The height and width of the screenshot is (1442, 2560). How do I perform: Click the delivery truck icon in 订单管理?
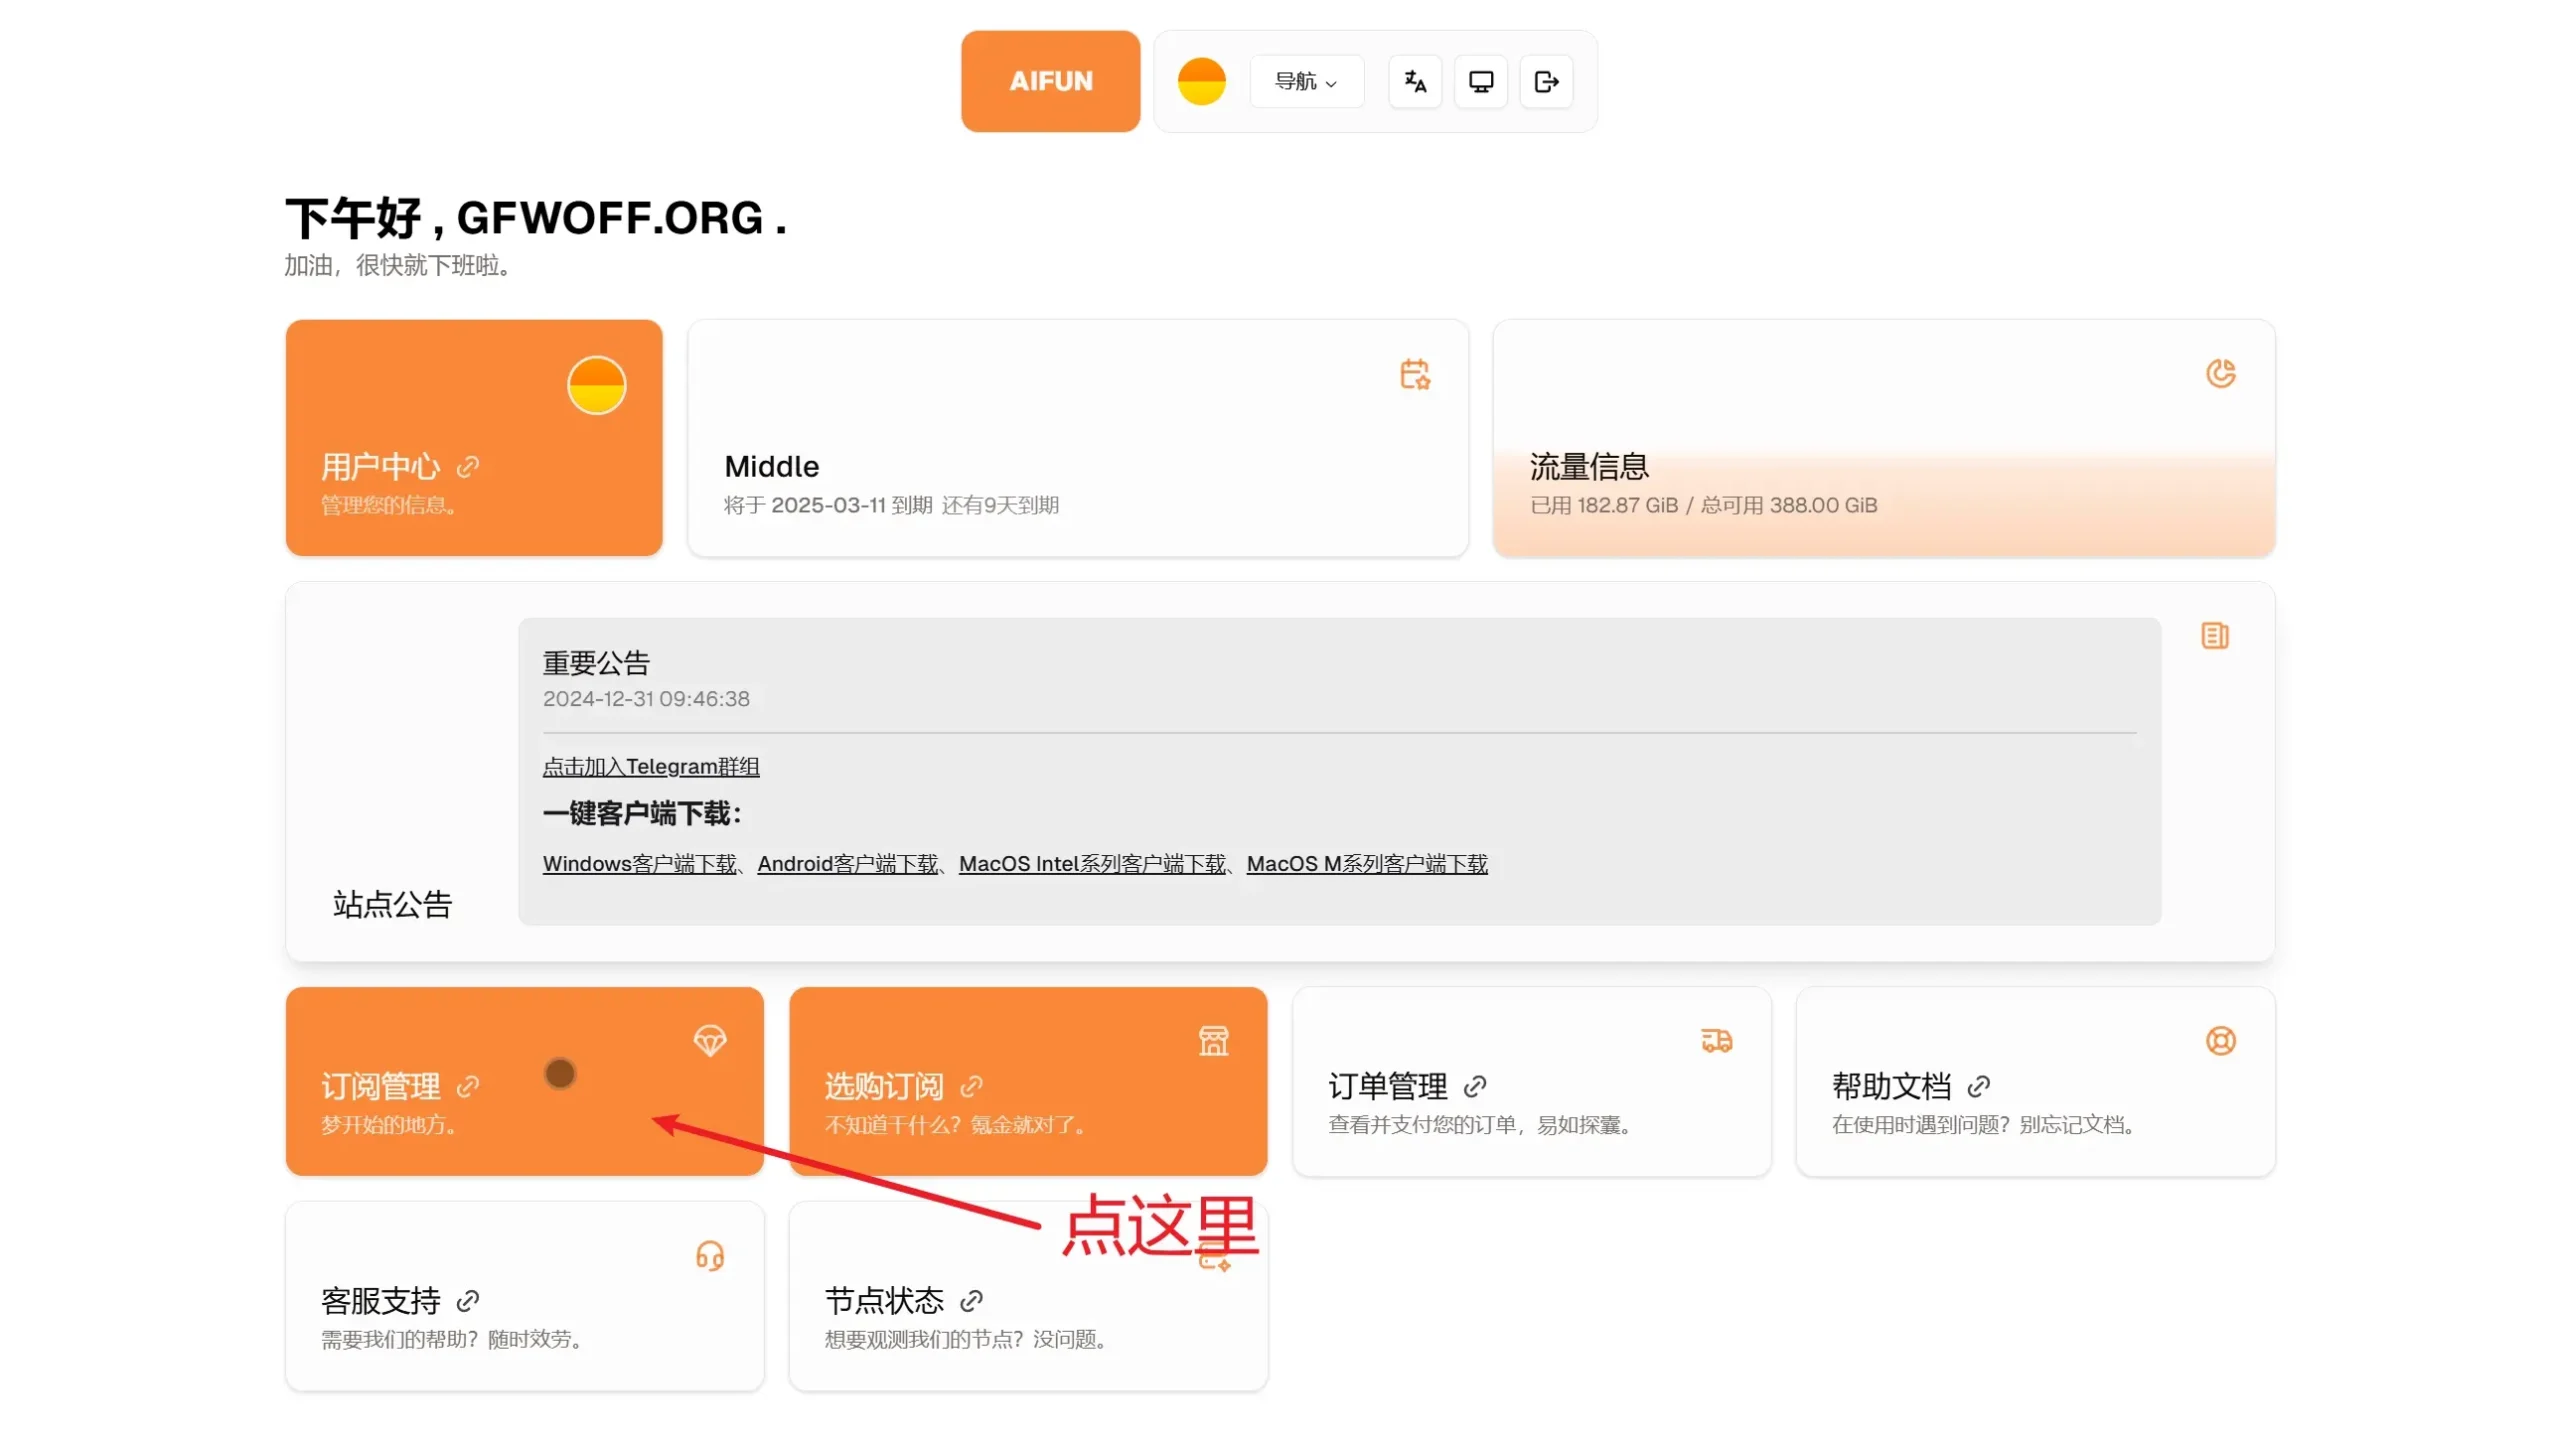pyautogui.click(x=1716, y=1041)
